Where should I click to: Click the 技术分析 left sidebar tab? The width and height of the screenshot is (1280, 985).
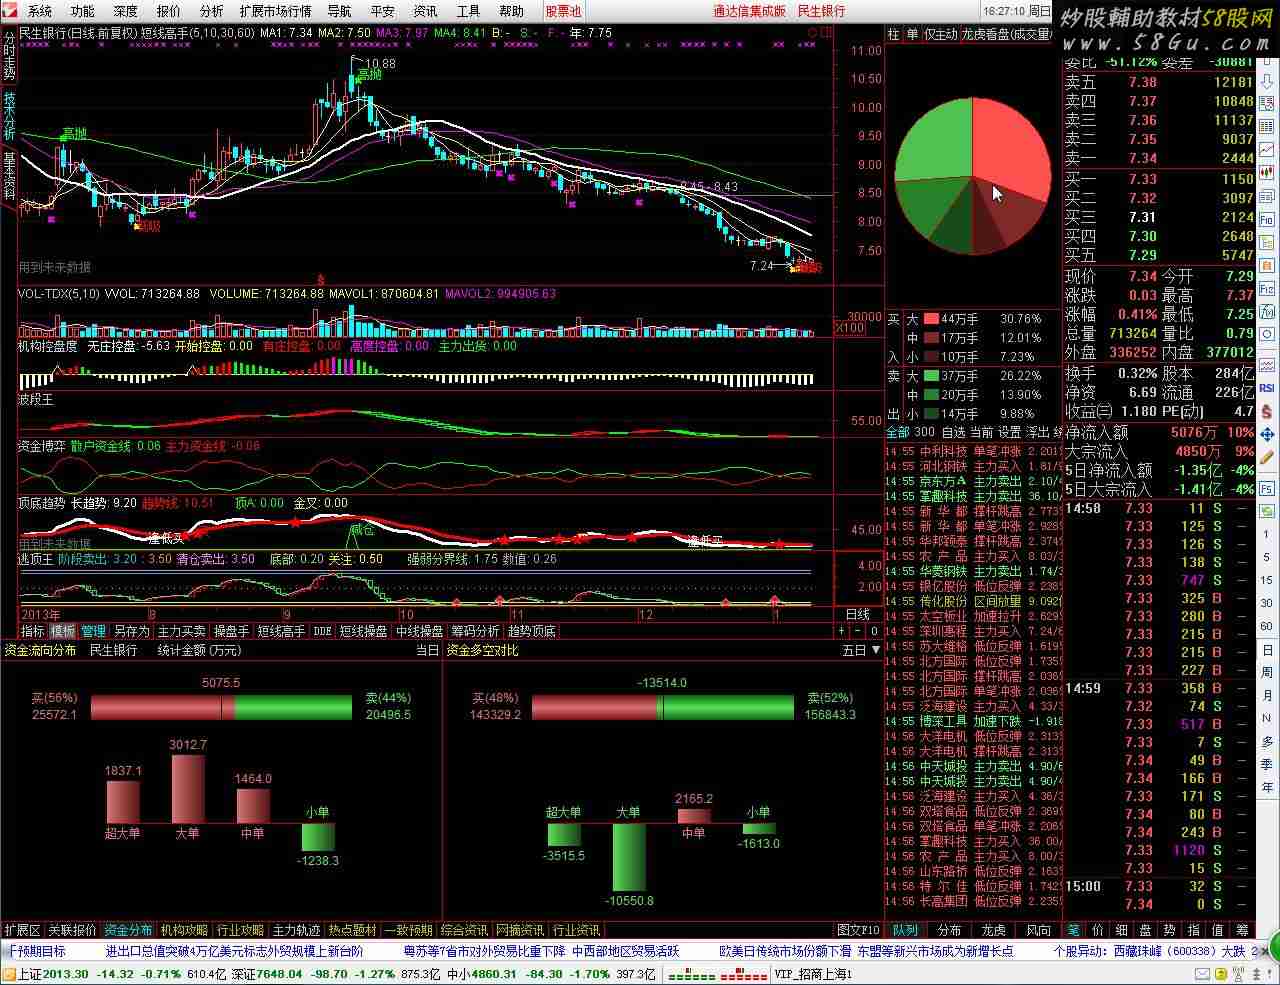9,116
